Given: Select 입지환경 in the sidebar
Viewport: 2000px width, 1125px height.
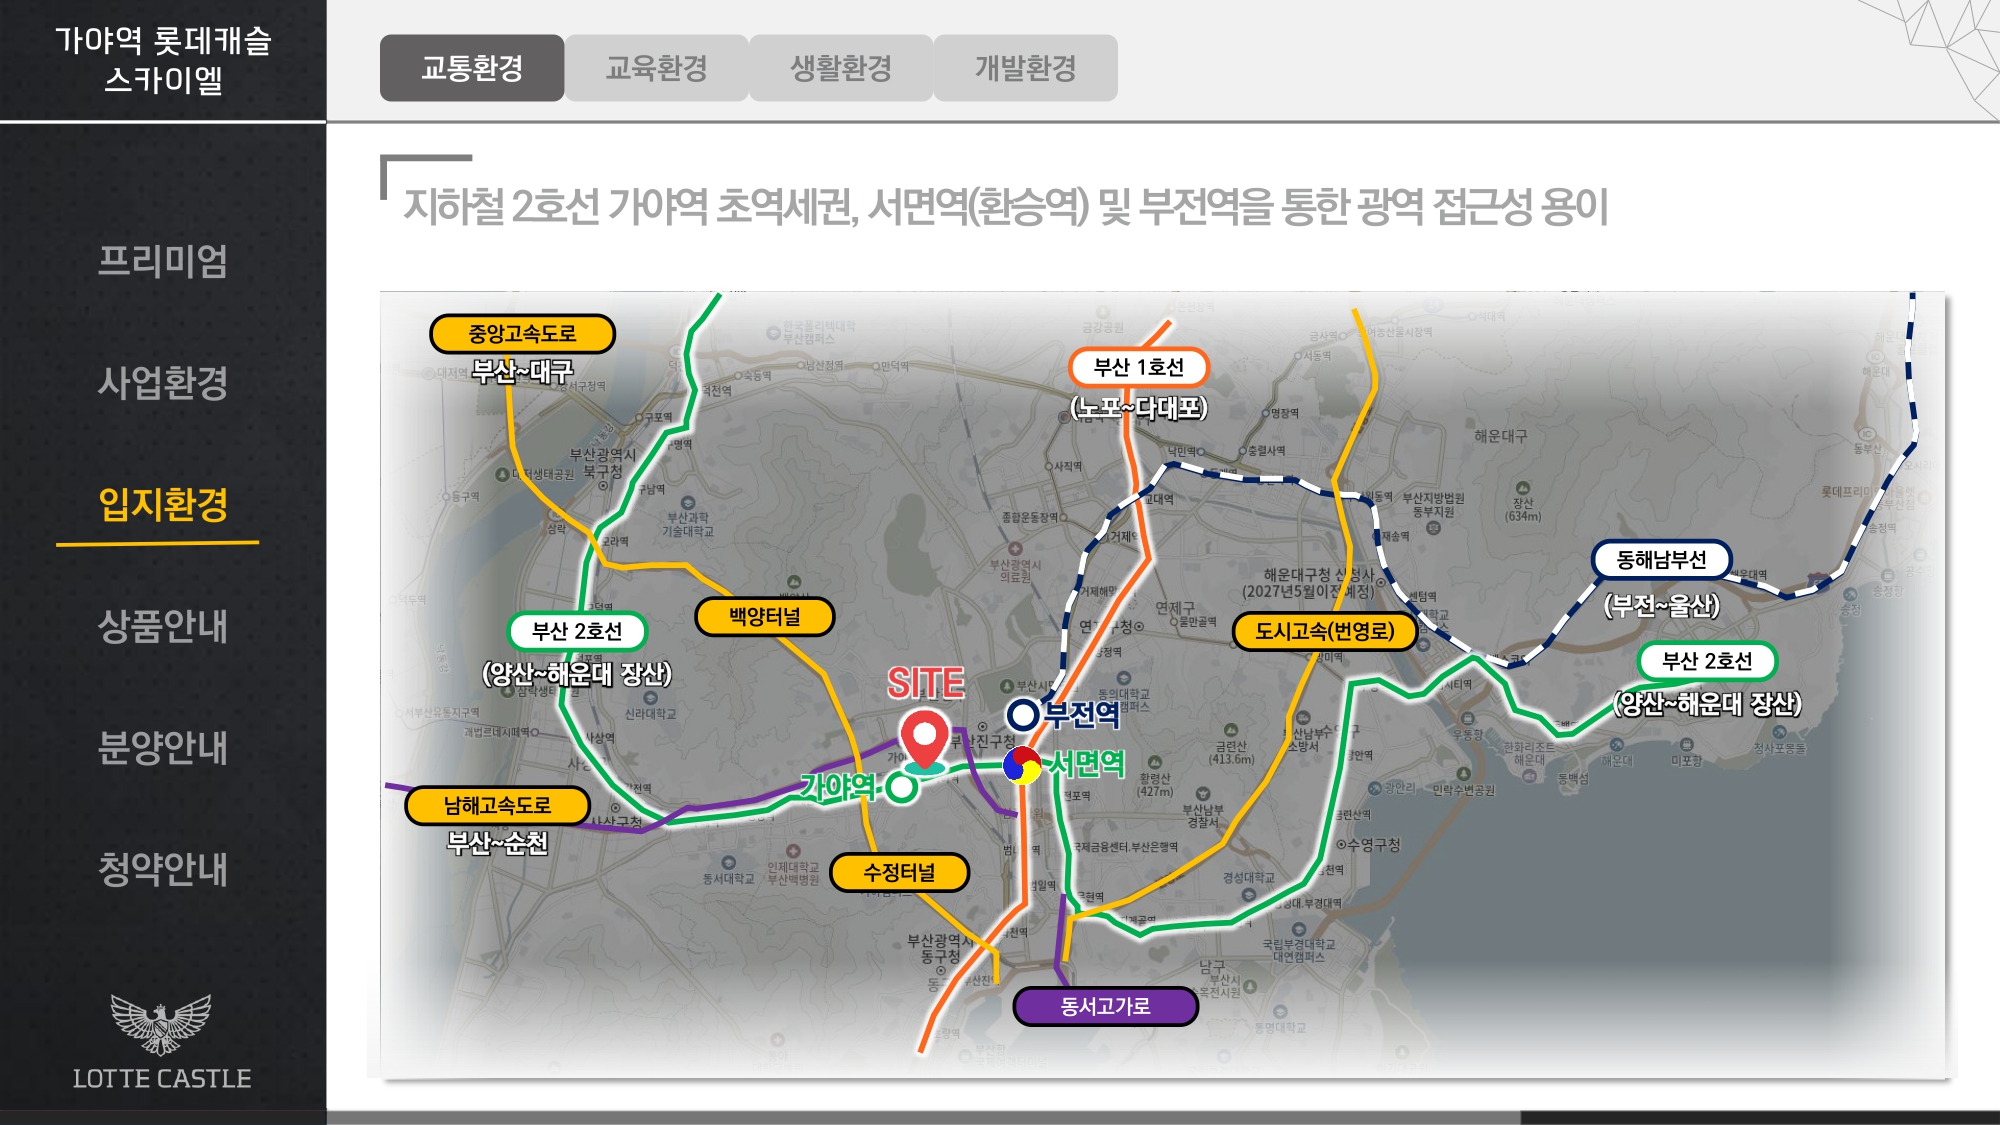Looking at the screenshot, I should pyautogui.click(x=162, y=504).
